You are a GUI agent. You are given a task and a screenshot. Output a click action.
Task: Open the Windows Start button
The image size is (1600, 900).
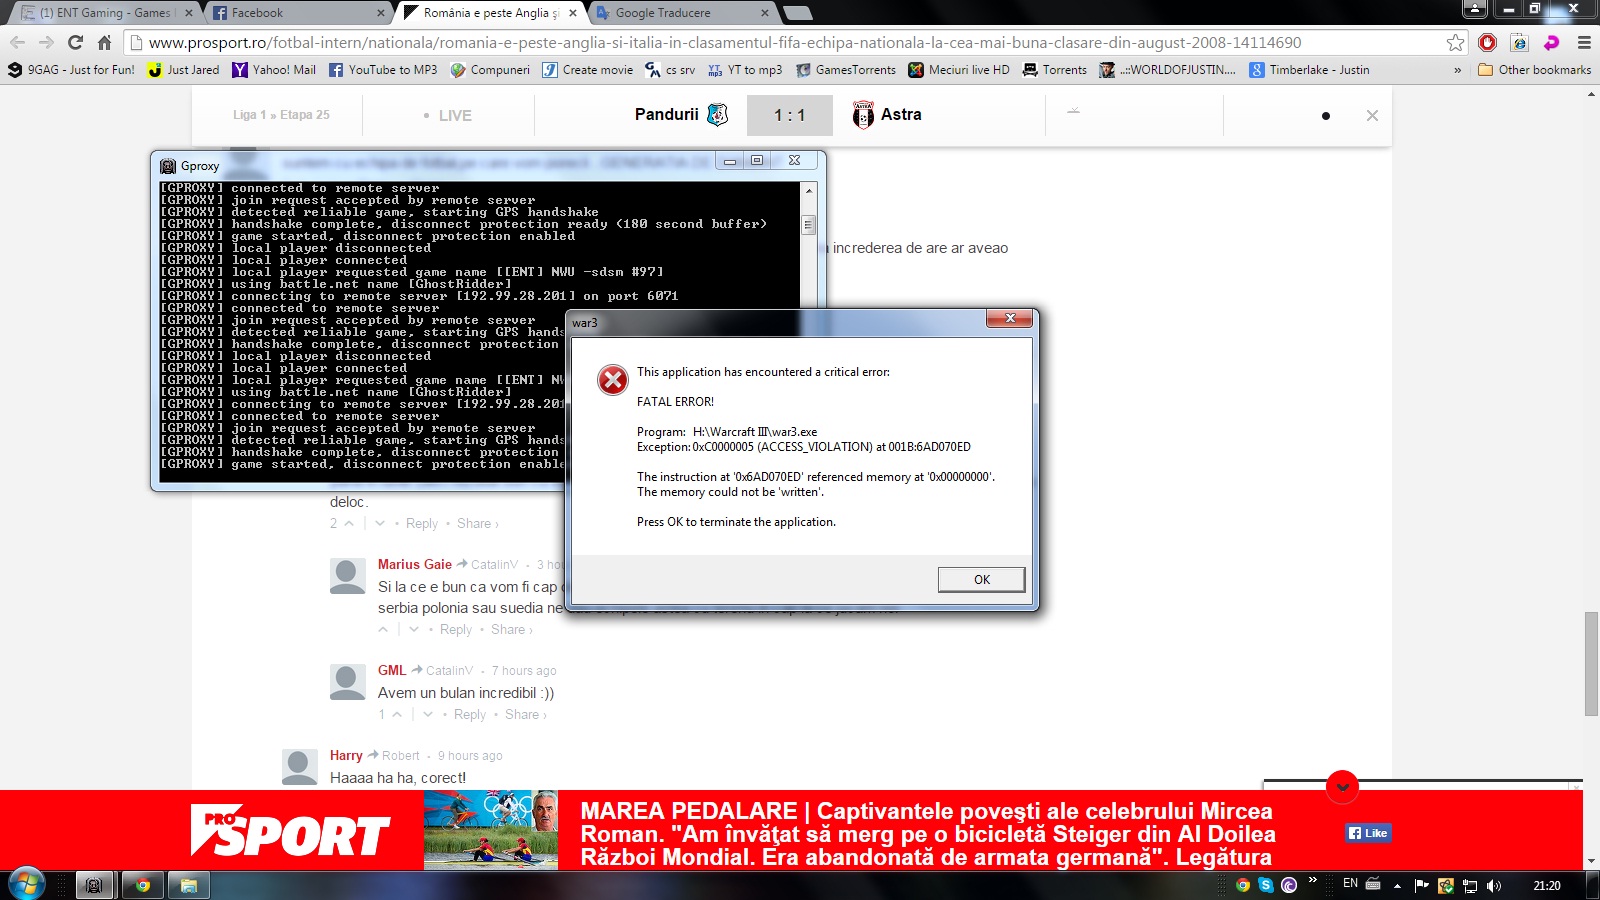(26, 885)
